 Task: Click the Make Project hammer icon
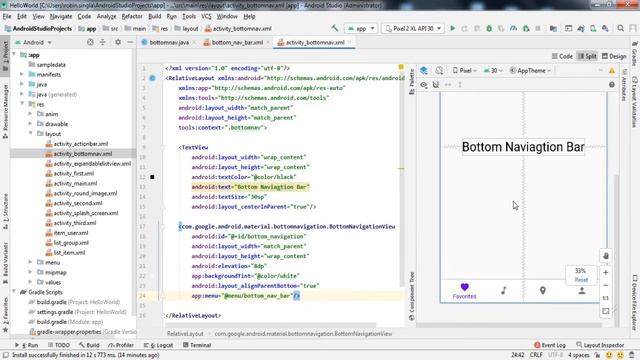click(335, 28)
